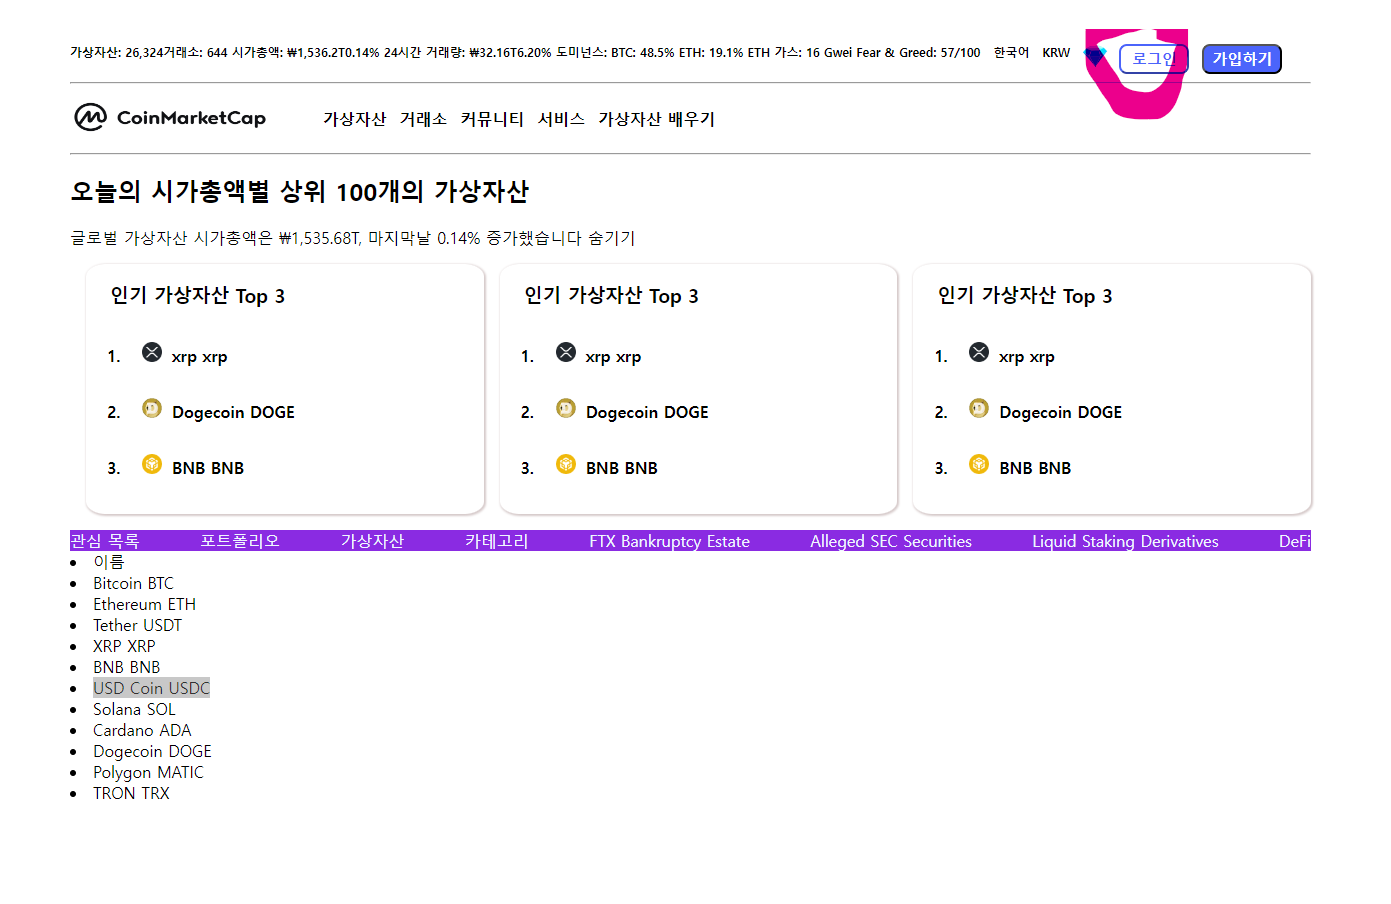Screen dimensions: 1391x904
Task: Open Solana SOL in the name list
Action: (134, 709)
